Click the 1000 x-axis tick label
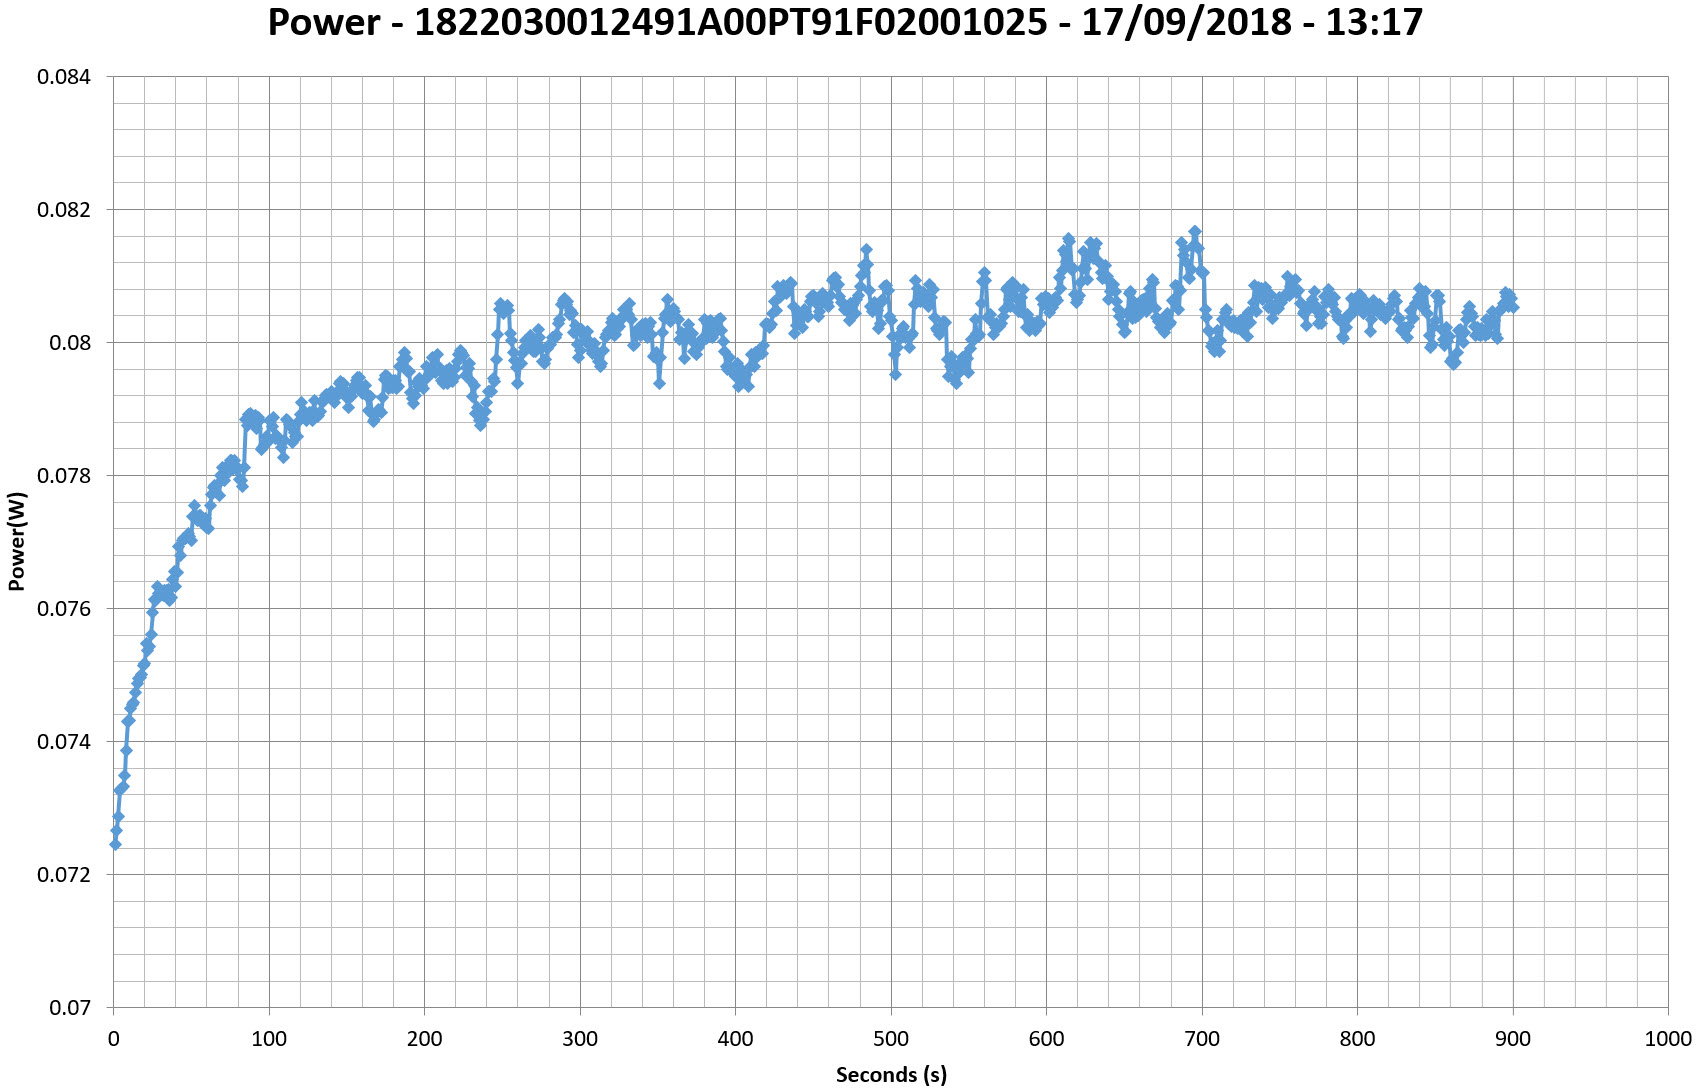 1668,1039
